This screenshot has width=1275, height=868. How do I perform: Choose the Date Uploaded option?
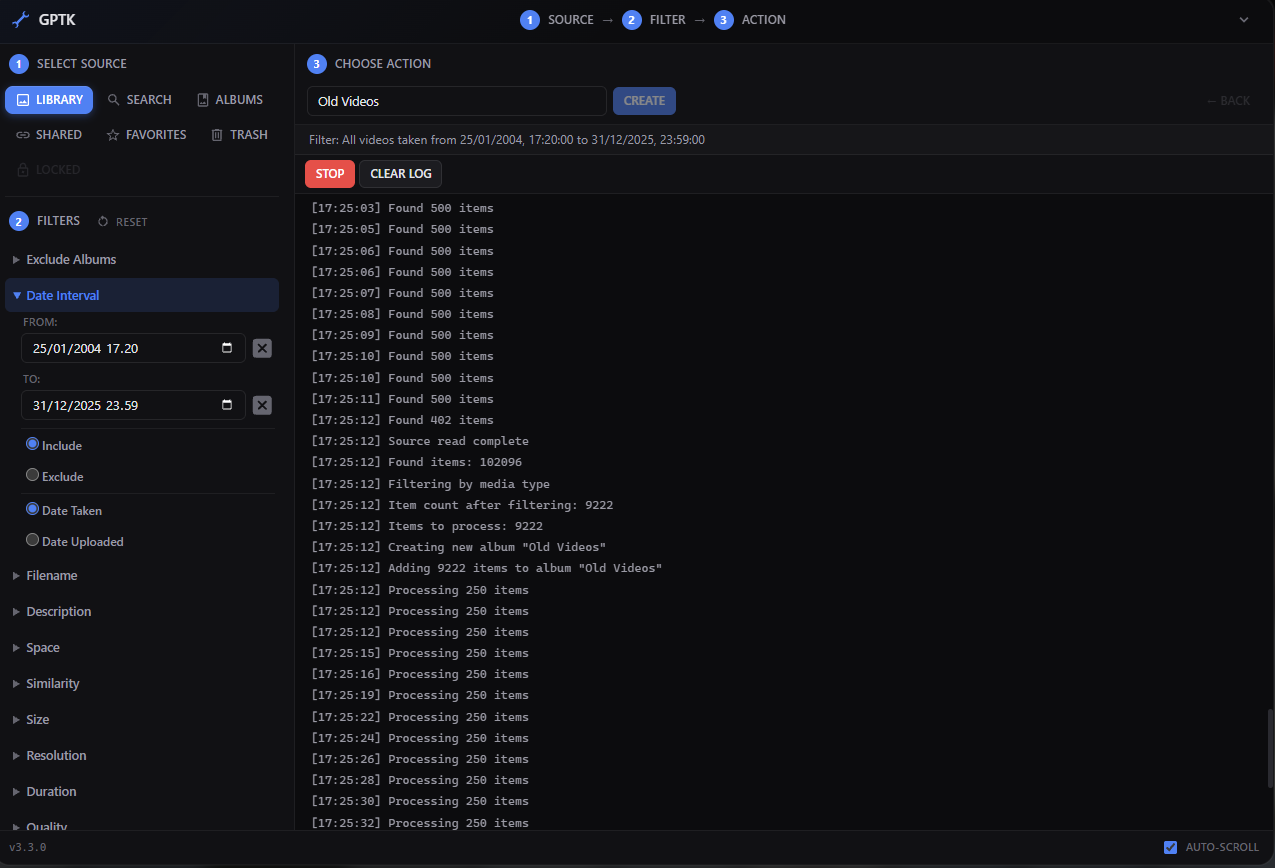click(33, 540)
